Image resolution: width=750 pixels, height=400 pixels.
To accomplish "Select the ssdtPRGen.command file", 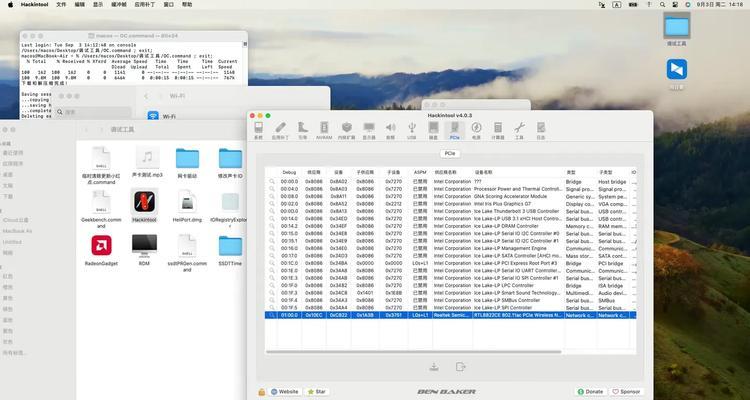I will tap(187, 245).
